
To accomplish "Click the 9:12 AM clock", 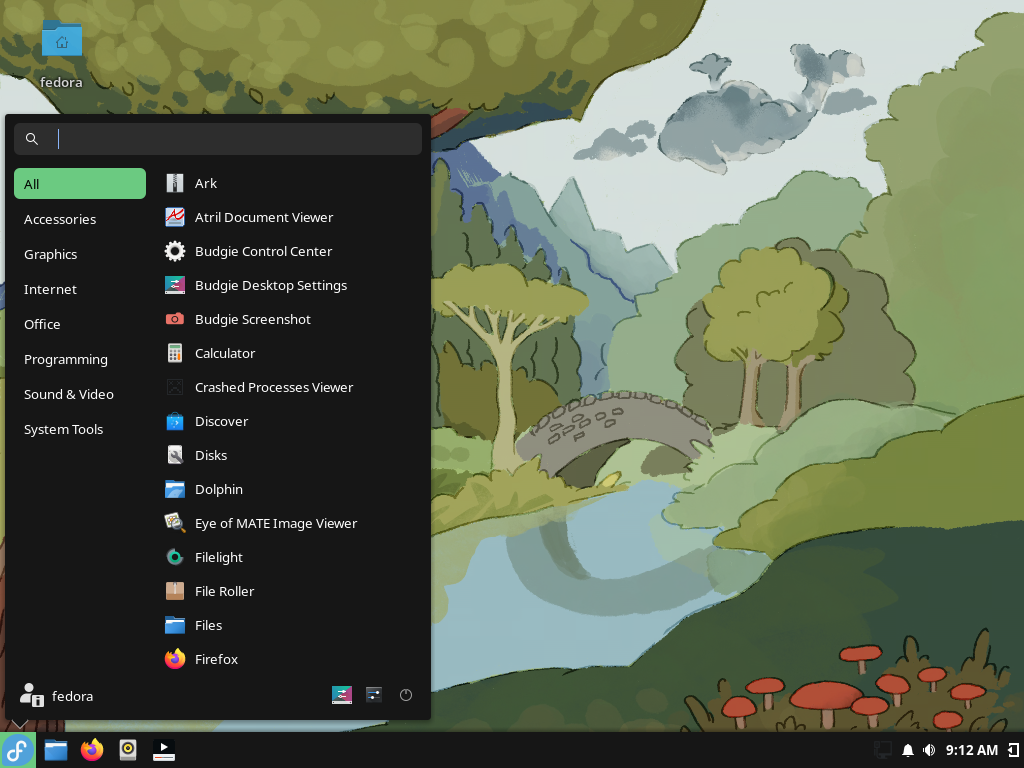I will click(972, 750).
